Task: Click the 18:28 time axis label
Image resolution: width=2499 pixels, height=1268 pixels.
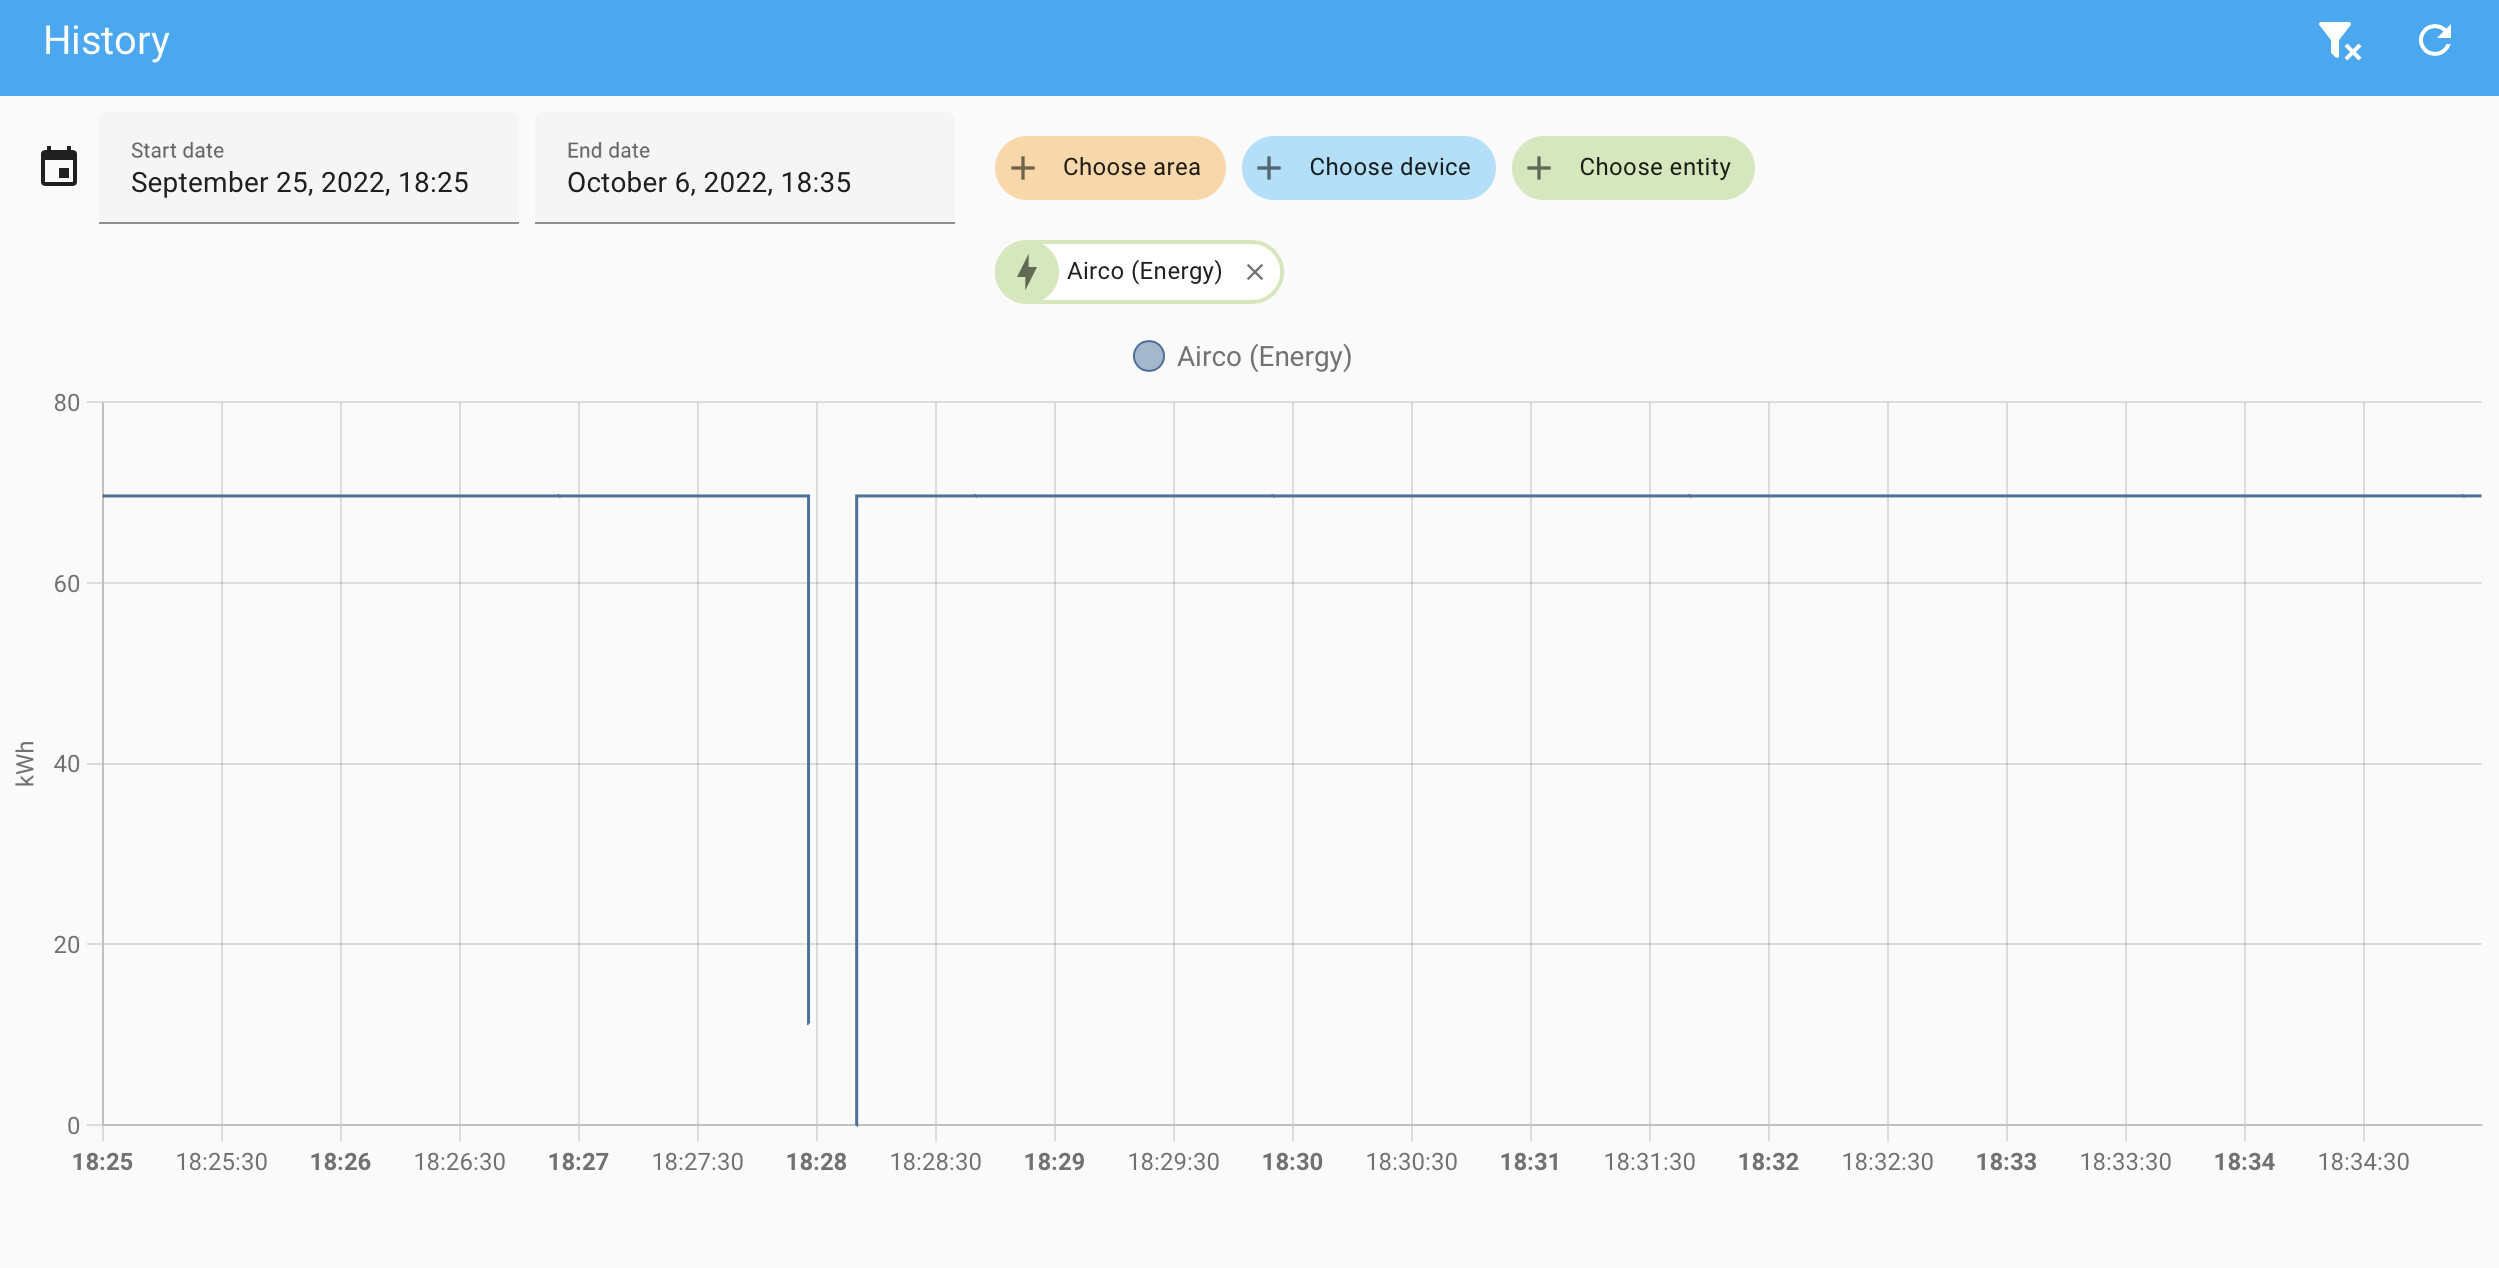Action: [816, 1162]
